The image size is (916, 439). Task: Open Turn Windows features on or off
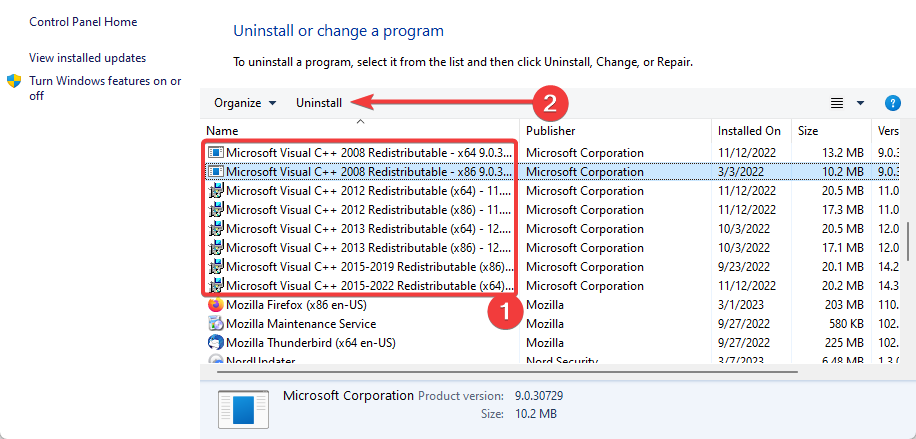click(105, 88)
